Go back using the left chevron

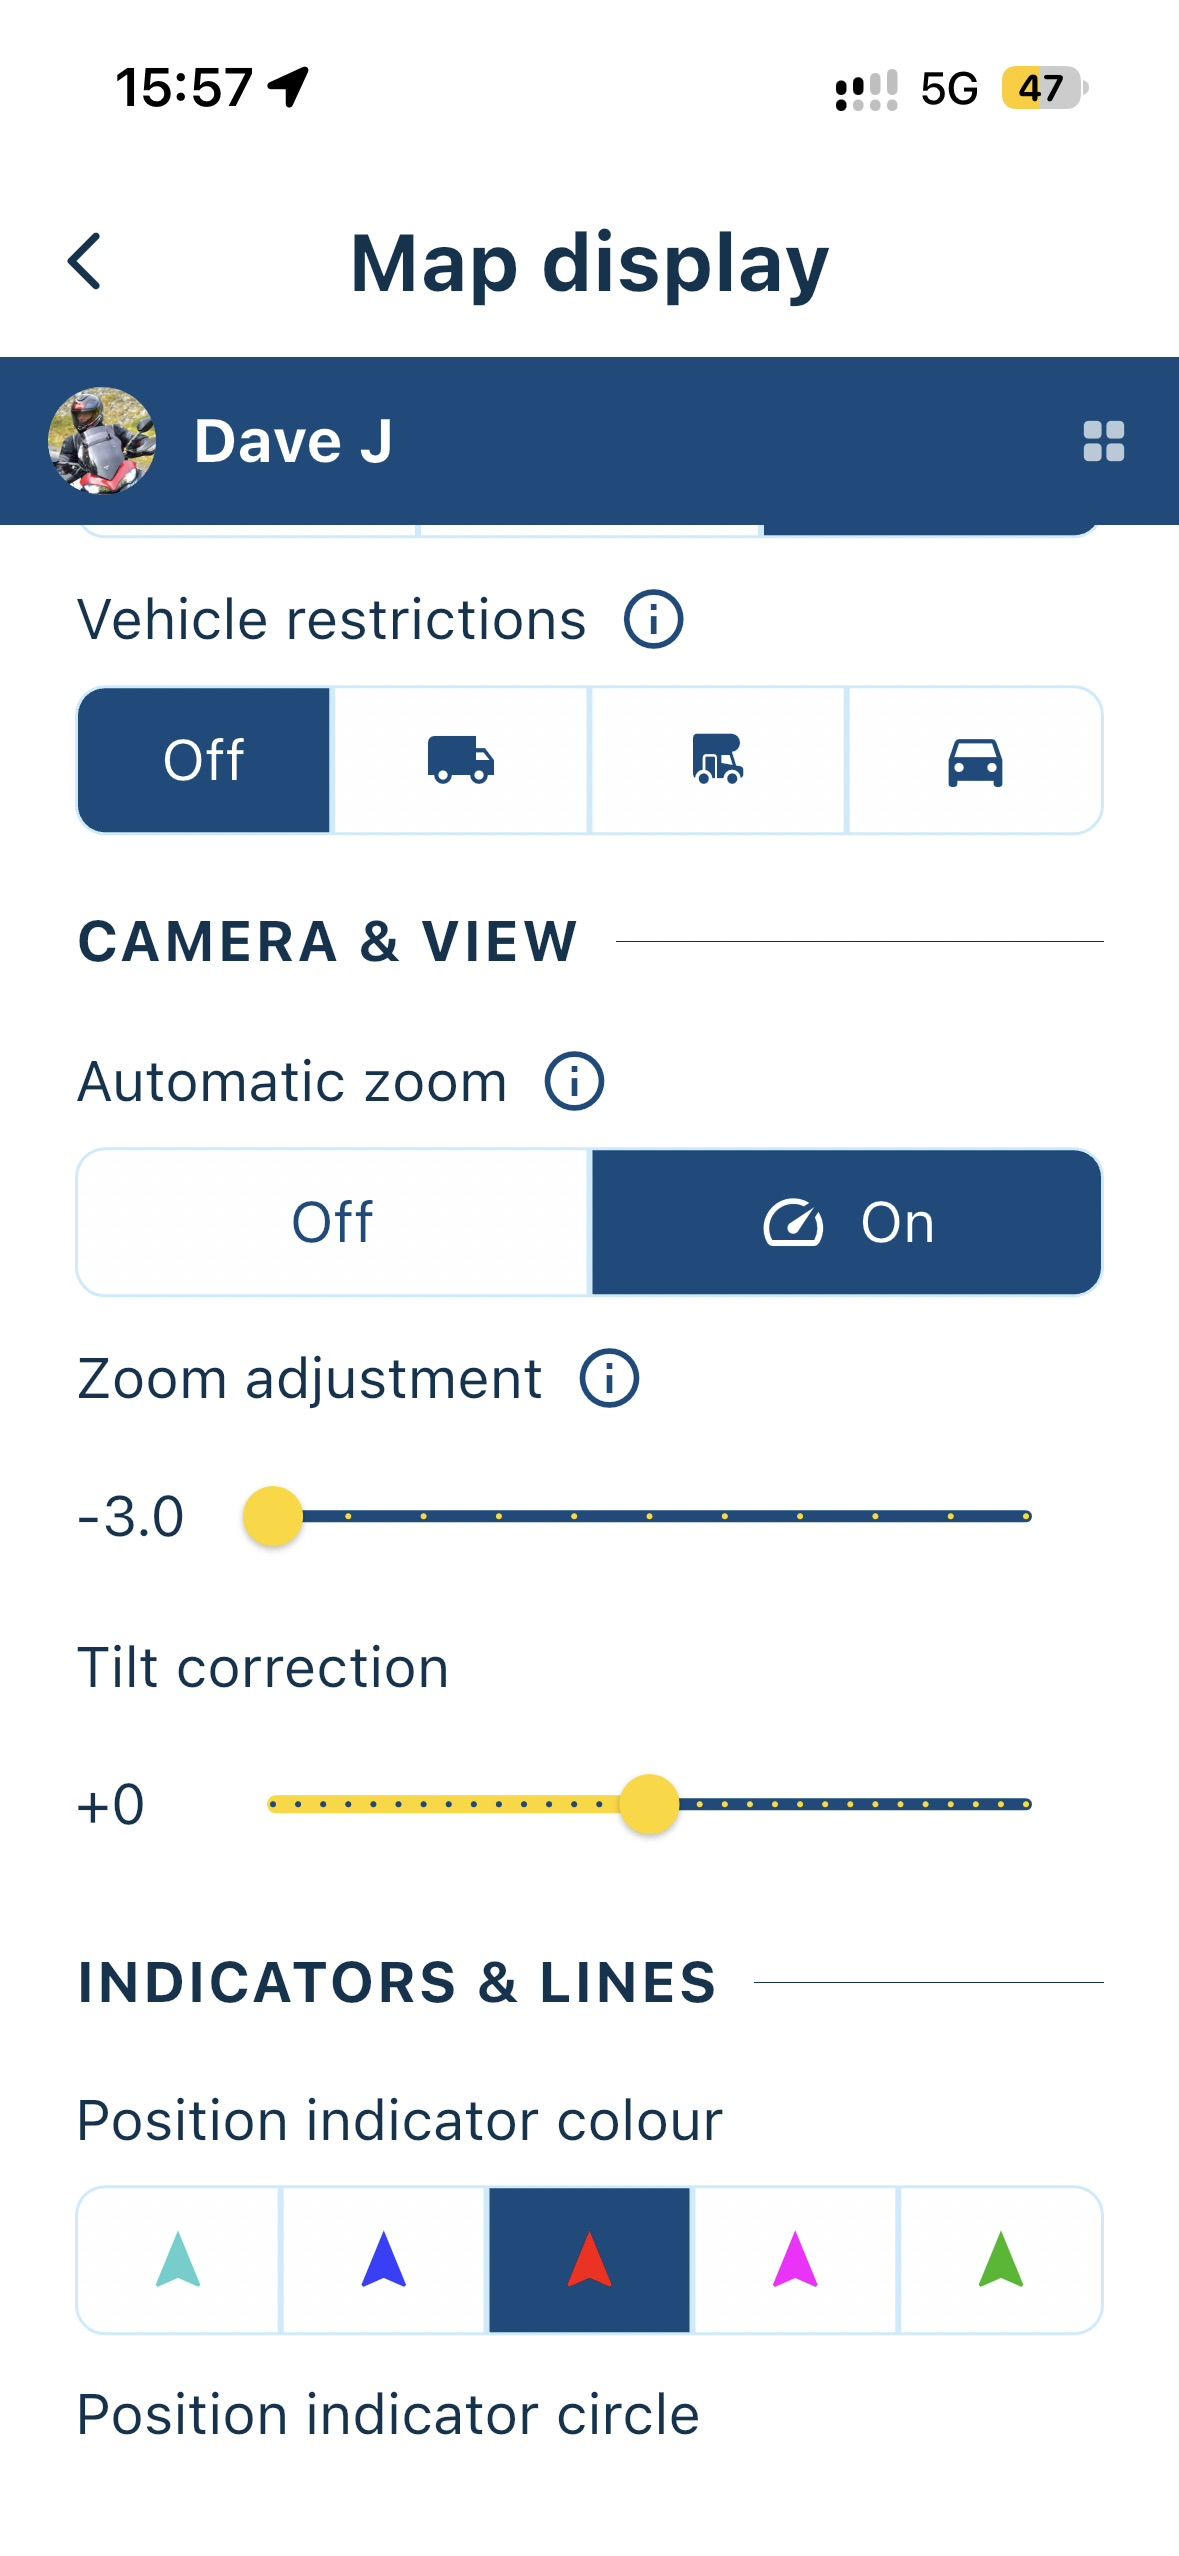tap(85, 262)
